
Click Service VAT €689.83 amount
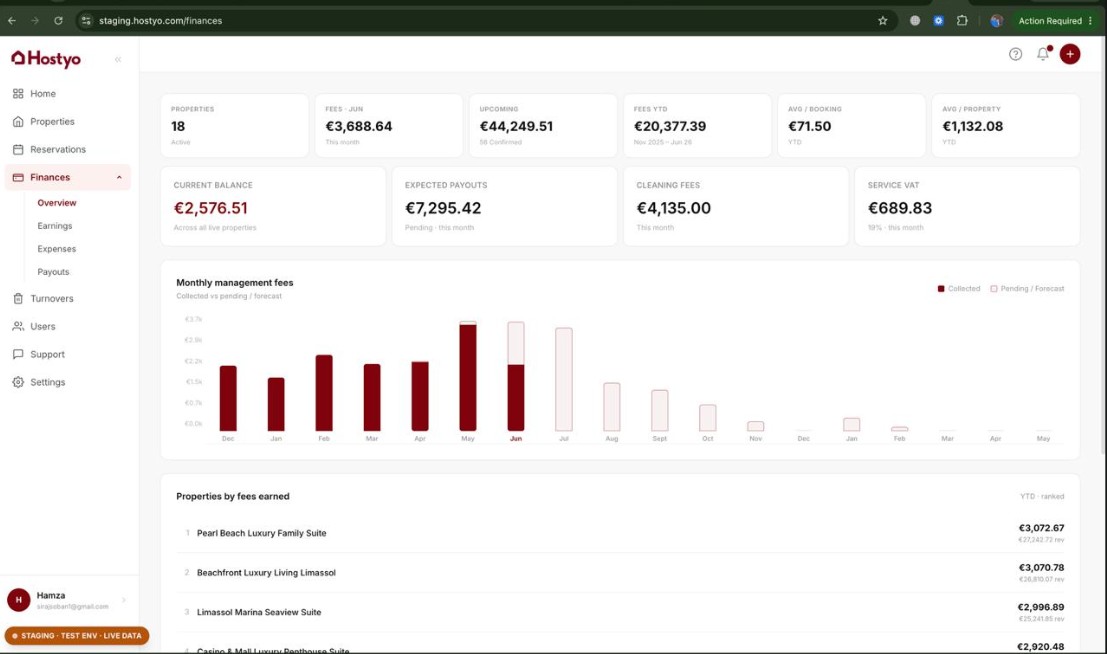click(x=899, y=208)
